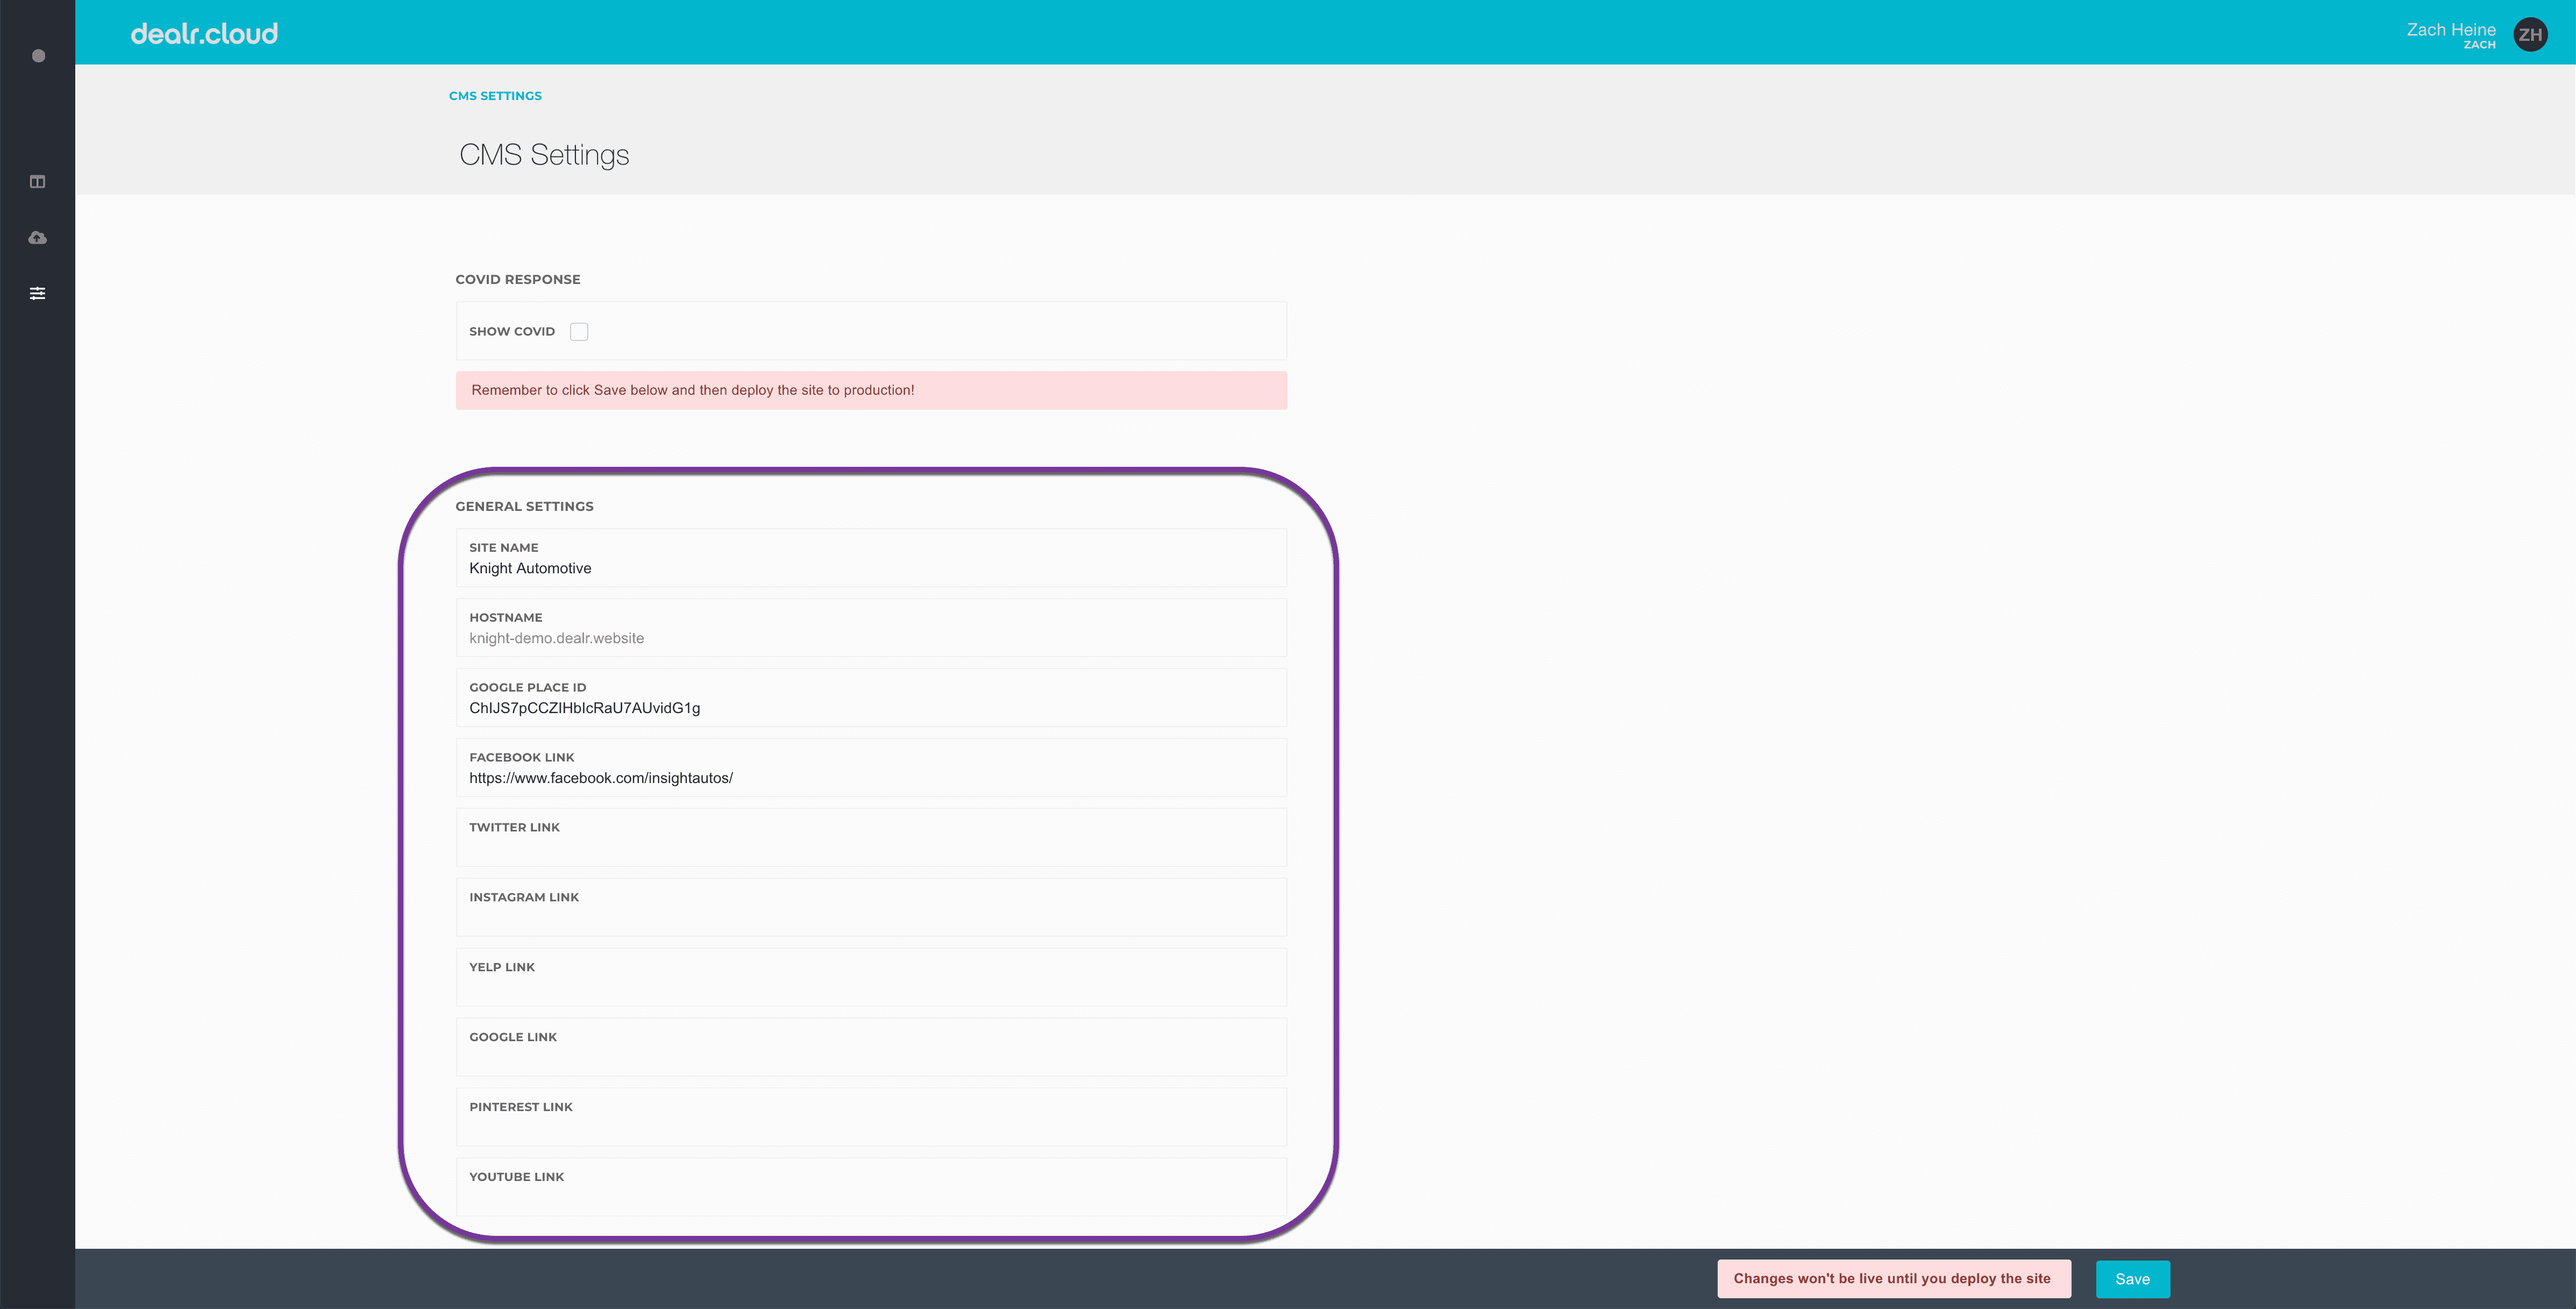Click the Yelp Link field
The width and height of the screenshot is (2576, 1309).
click(870, 987)
